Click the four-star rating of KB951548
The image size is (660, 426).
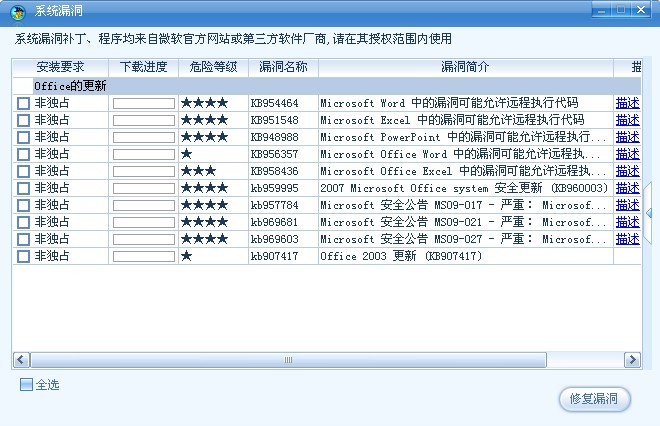pos(205,120)
